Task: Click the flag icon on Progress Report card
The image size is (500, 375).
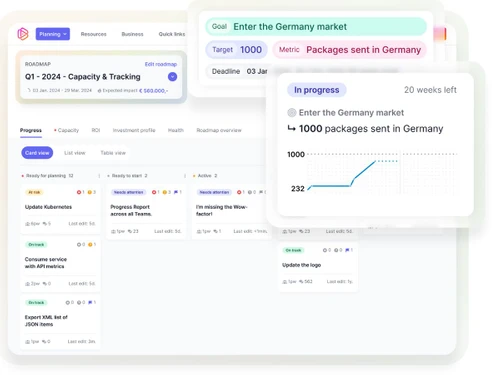Action: tap(176, 192)
